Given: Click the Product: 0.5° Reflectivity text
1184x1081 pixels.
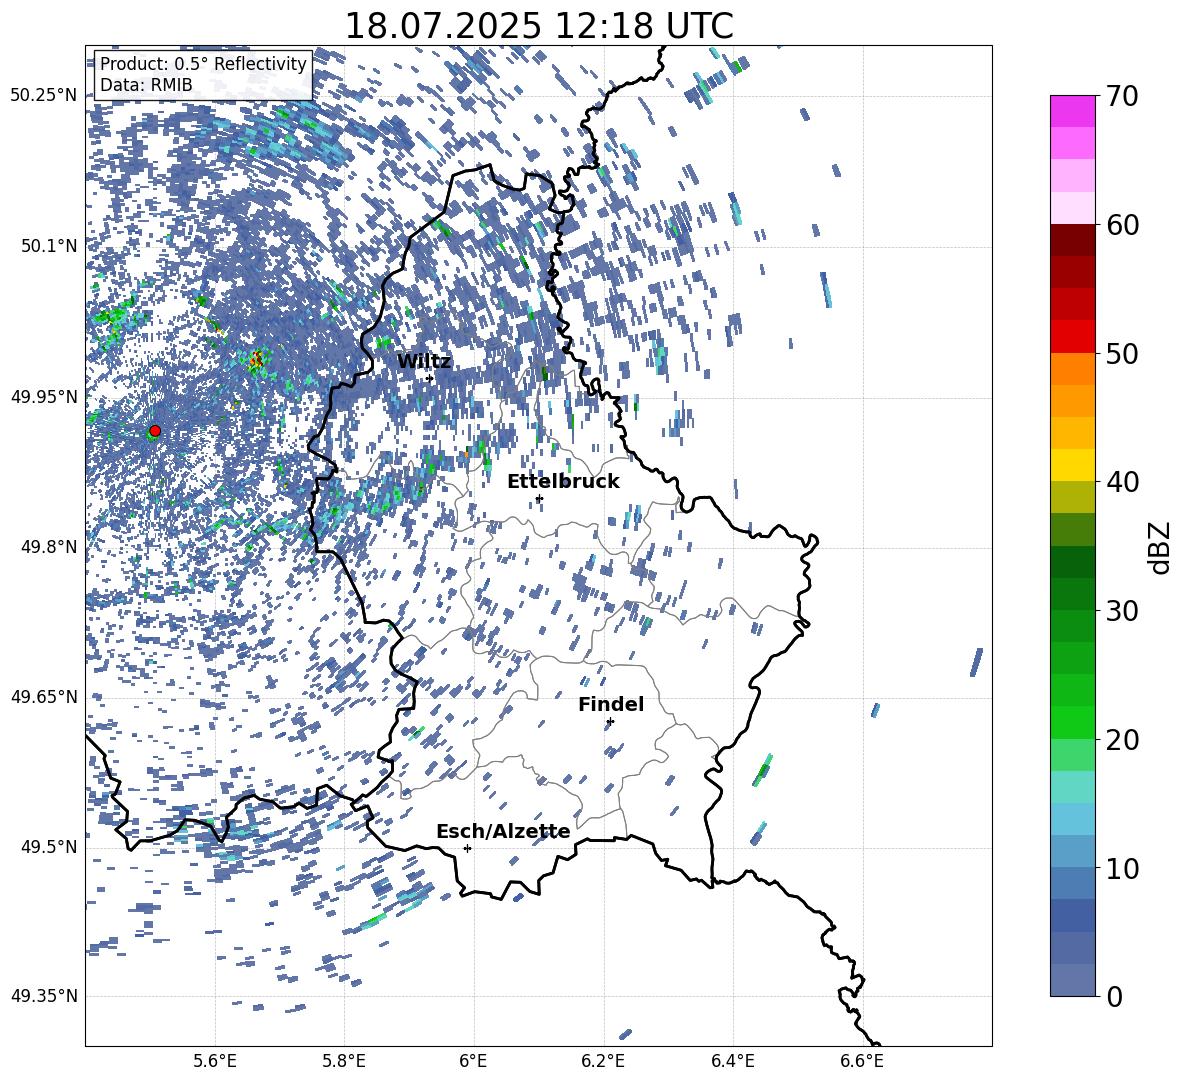Looking at the screenshot, I should (x=203, y=64).
